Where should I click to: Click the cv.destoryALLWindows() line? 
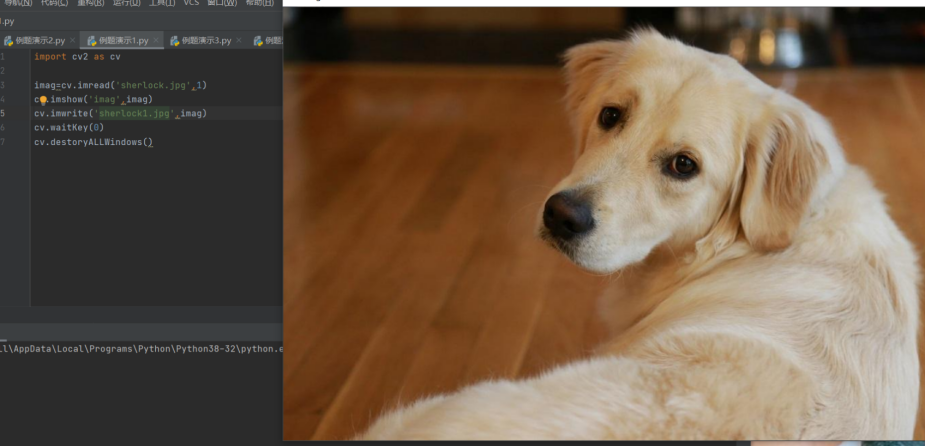click(93, 142)
